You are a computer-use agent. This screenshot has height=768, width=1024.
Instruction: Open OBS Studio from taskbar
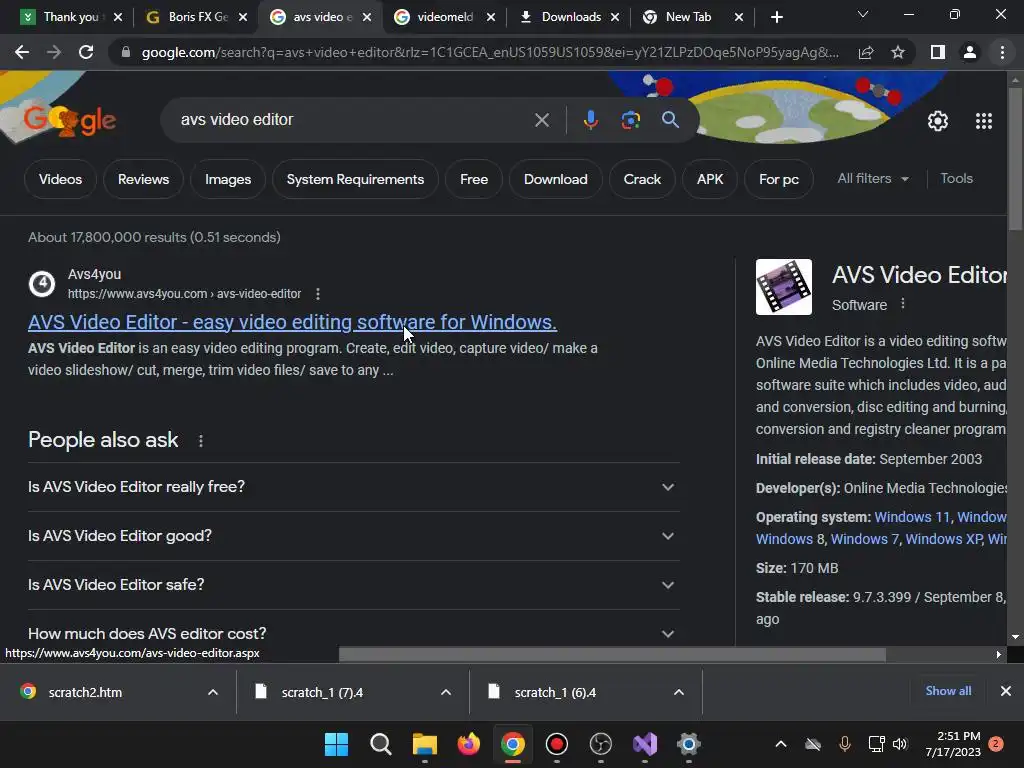pyautogui.click(x=600, y=744)
